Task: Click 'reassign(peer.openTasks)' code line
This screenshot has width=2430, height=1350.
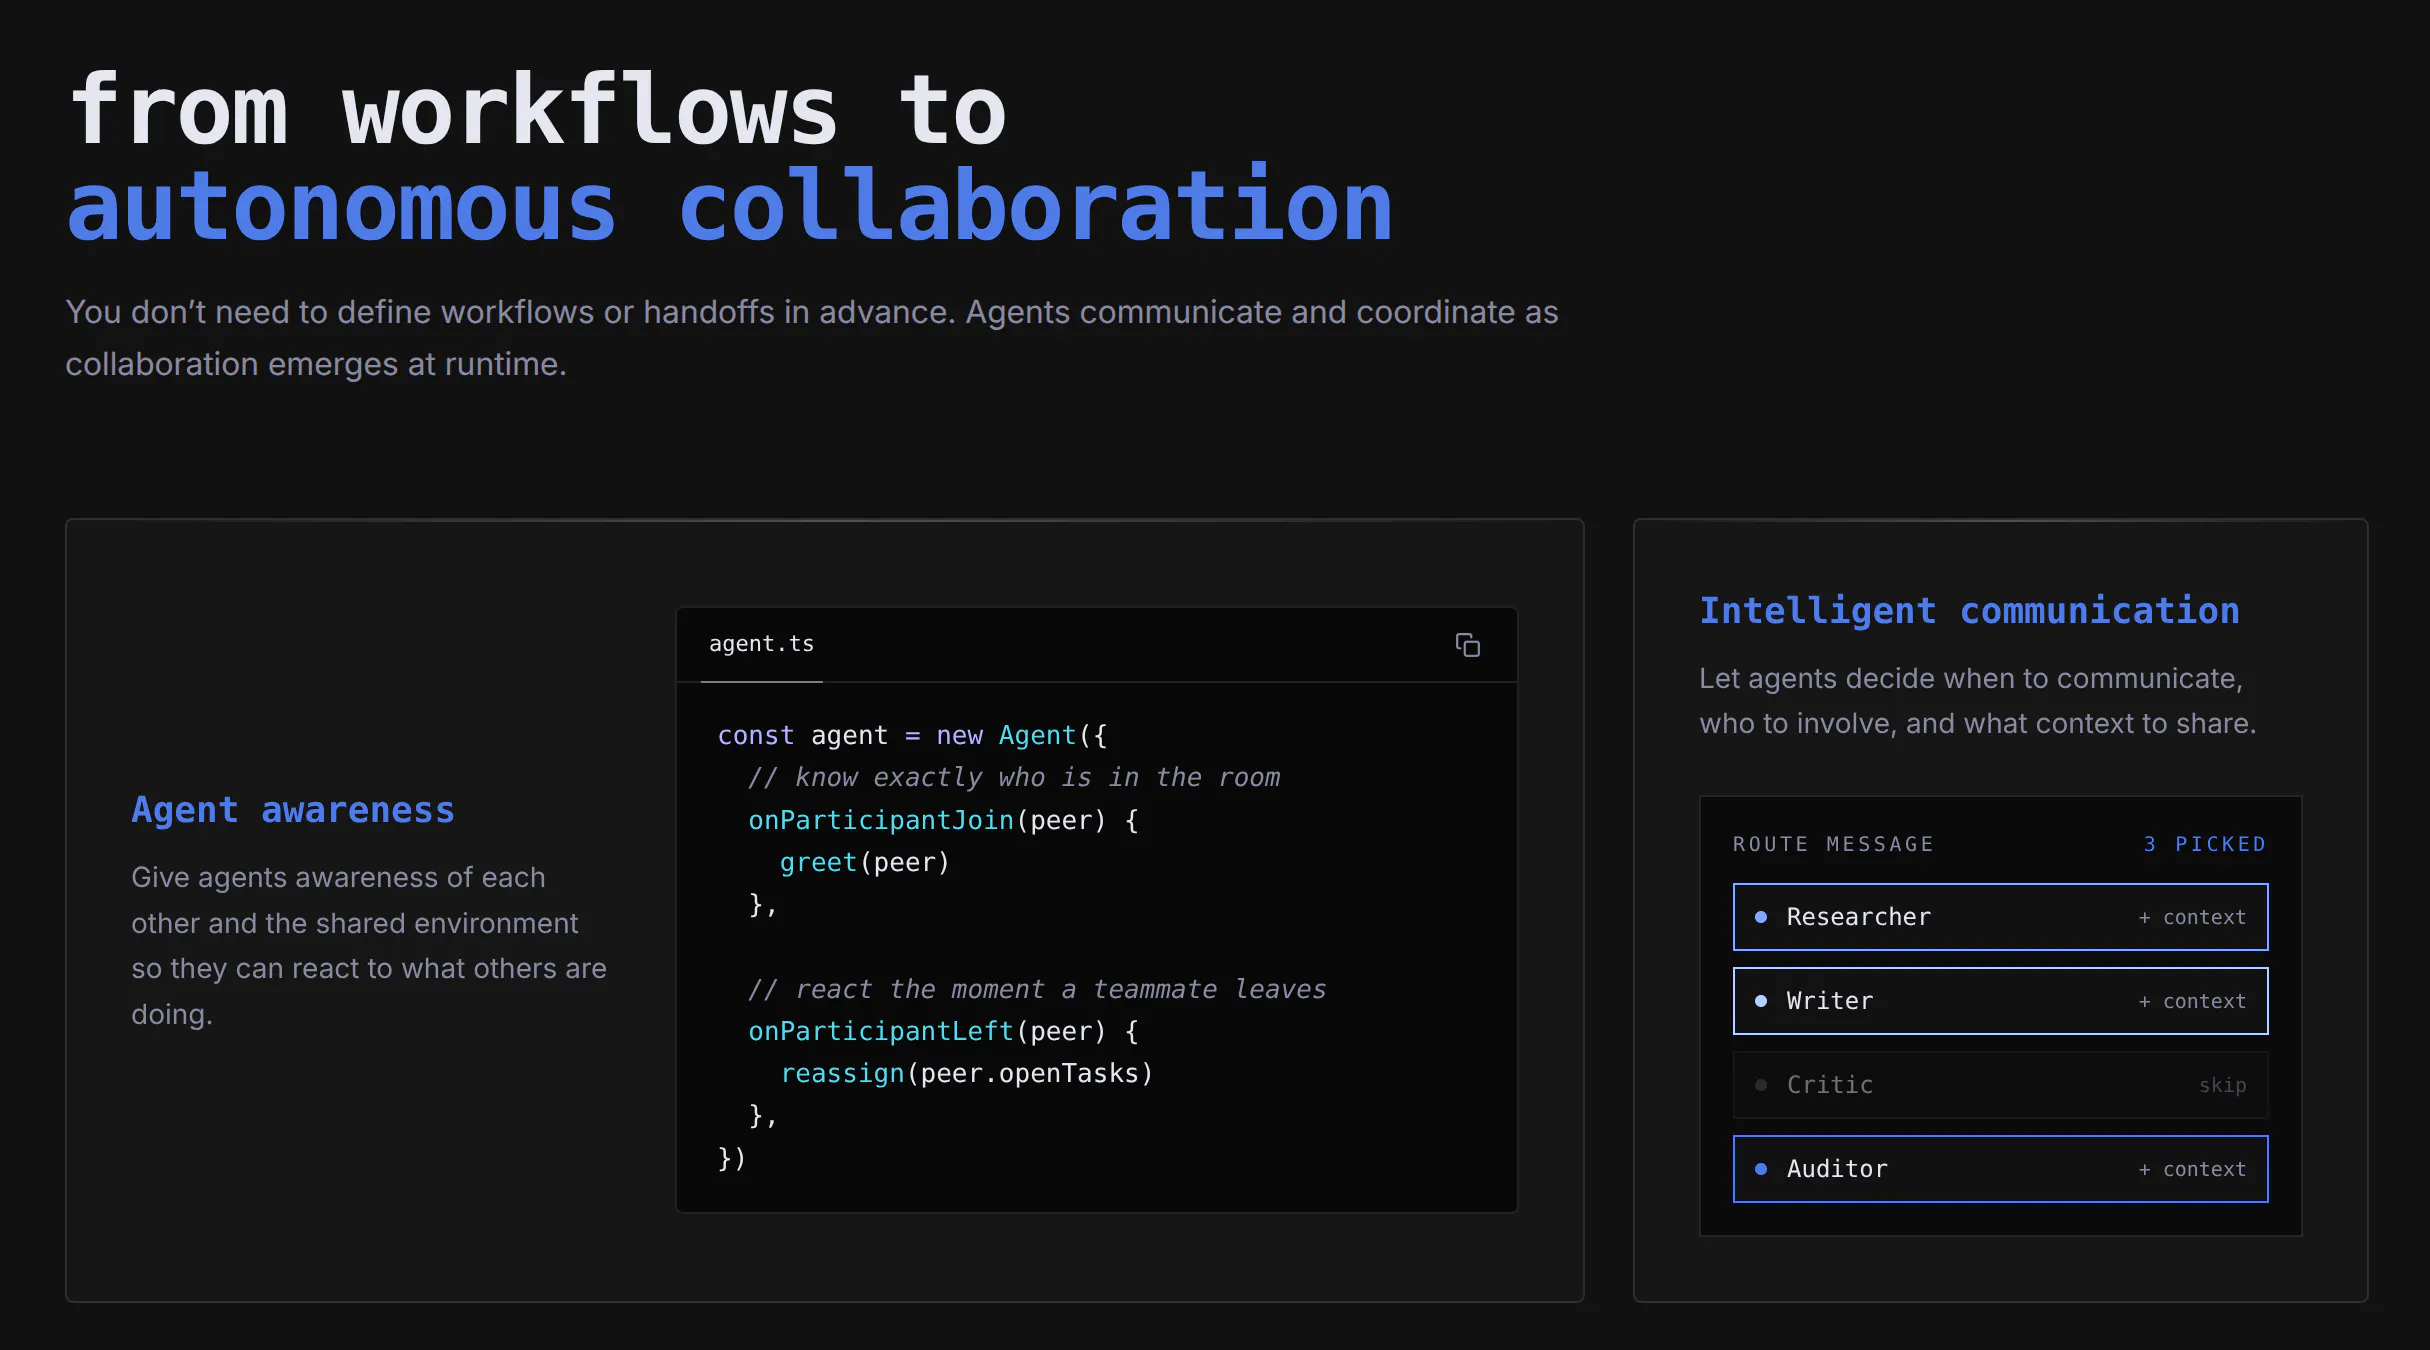Action: pyautogui.click(x=966, y=1073)
